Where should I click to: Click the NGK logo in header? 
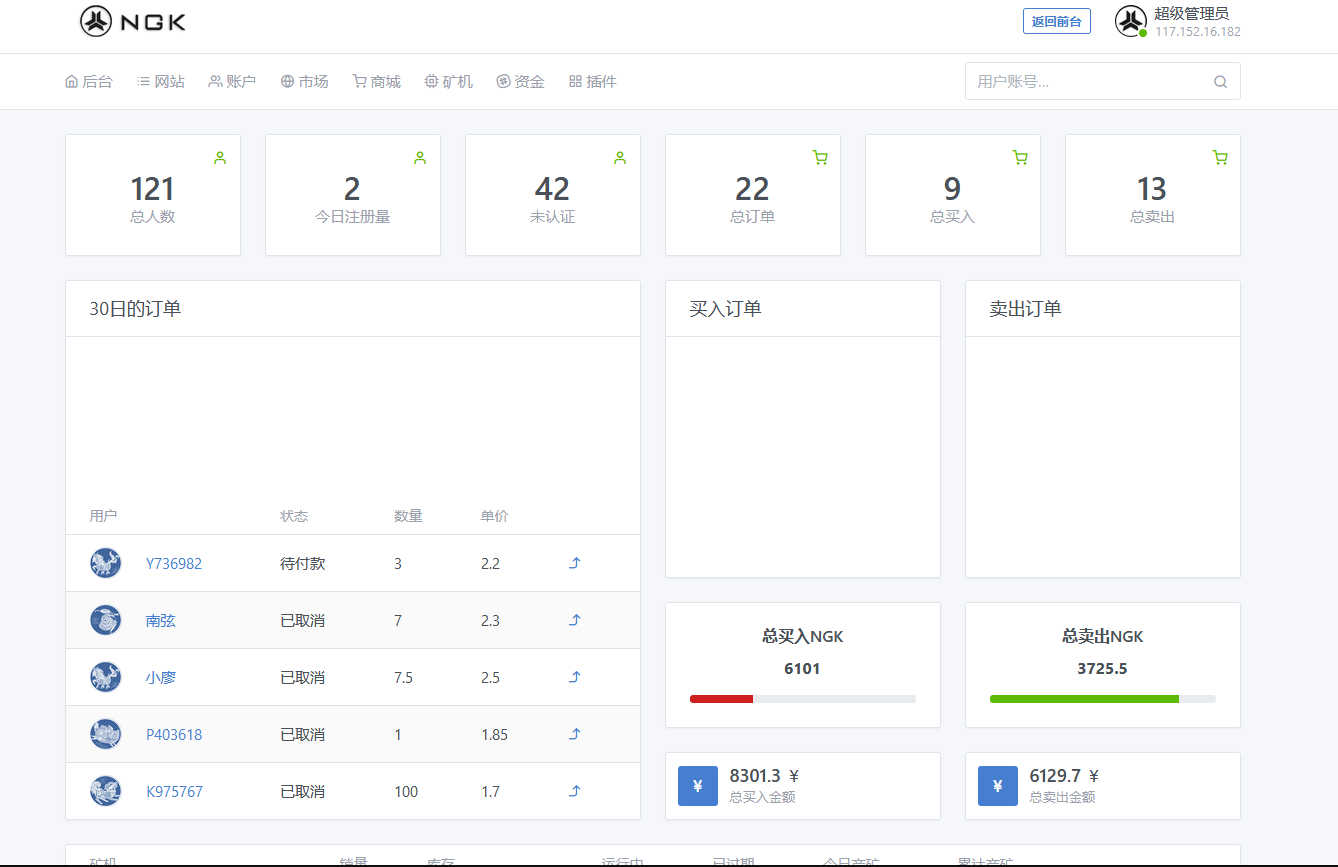133,21
